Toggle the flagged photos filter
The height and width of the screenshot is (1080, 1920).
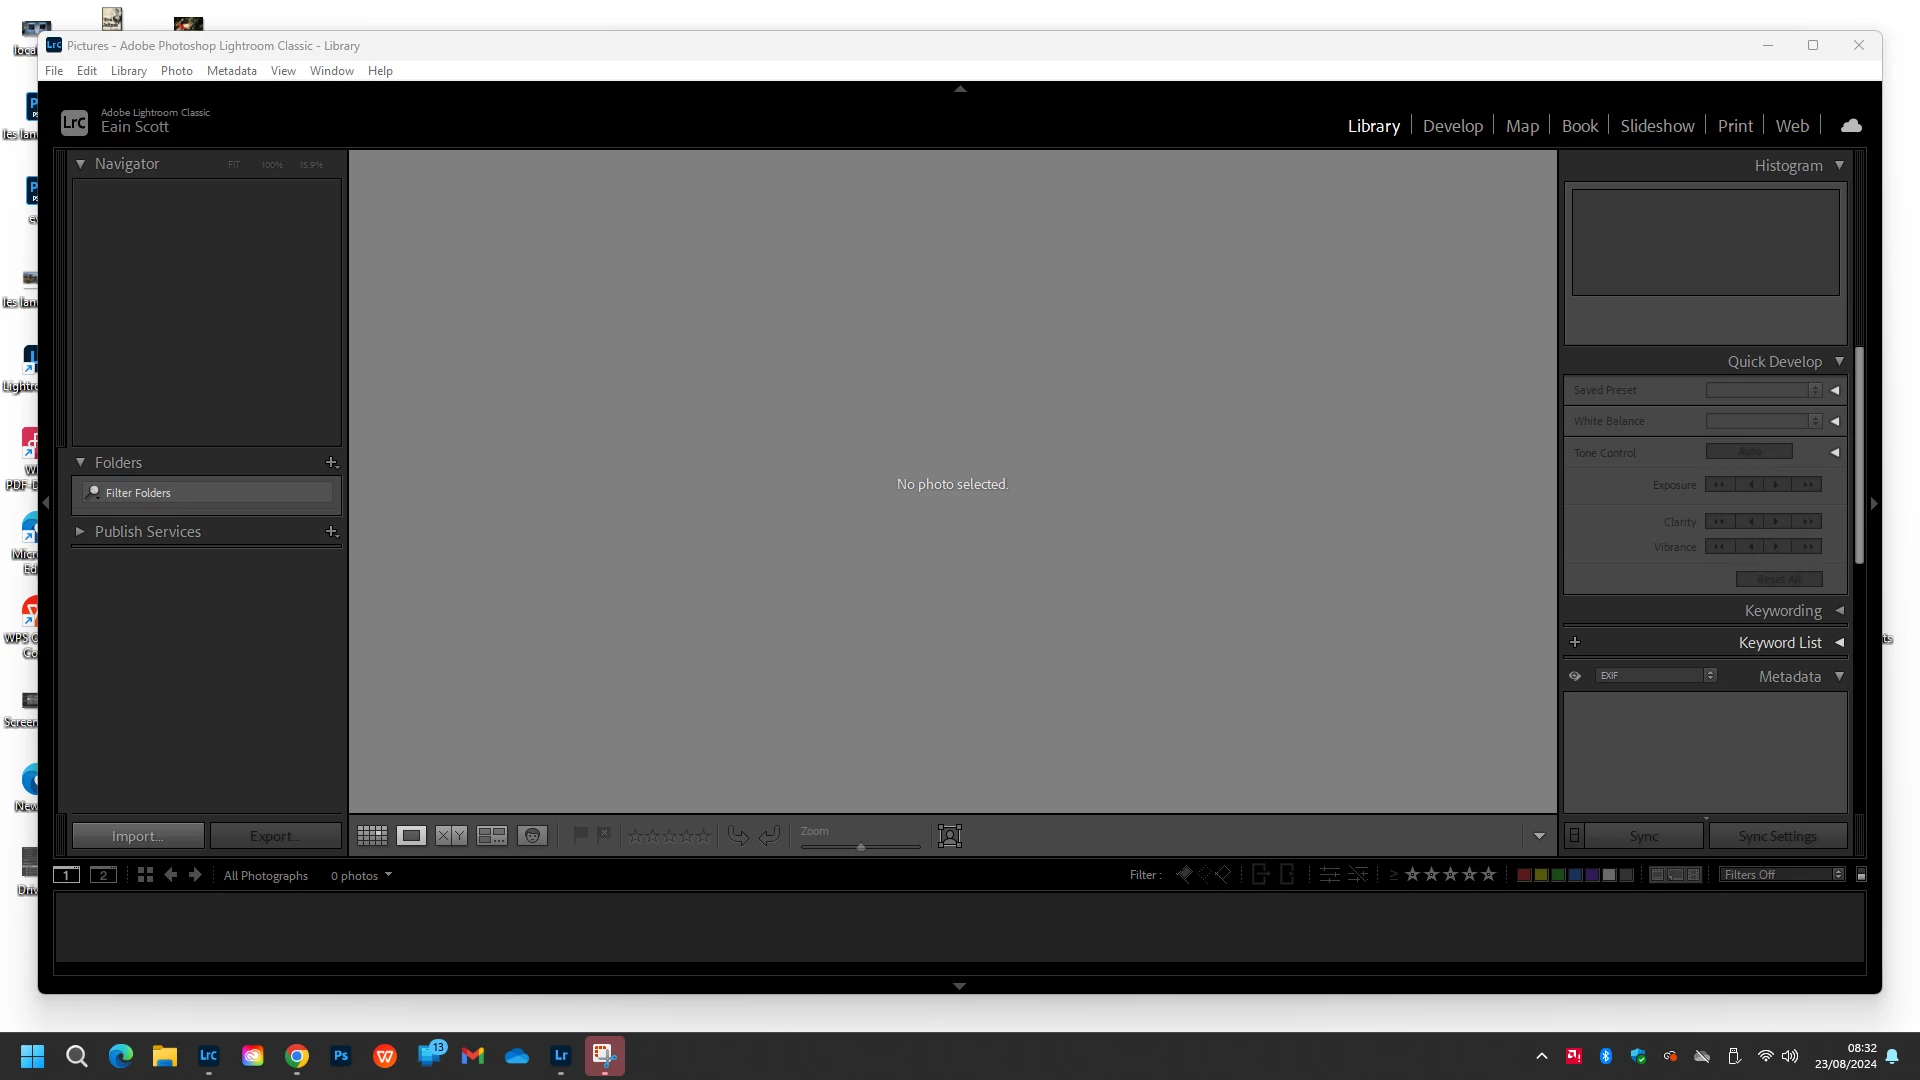(x=1184, y=875)
